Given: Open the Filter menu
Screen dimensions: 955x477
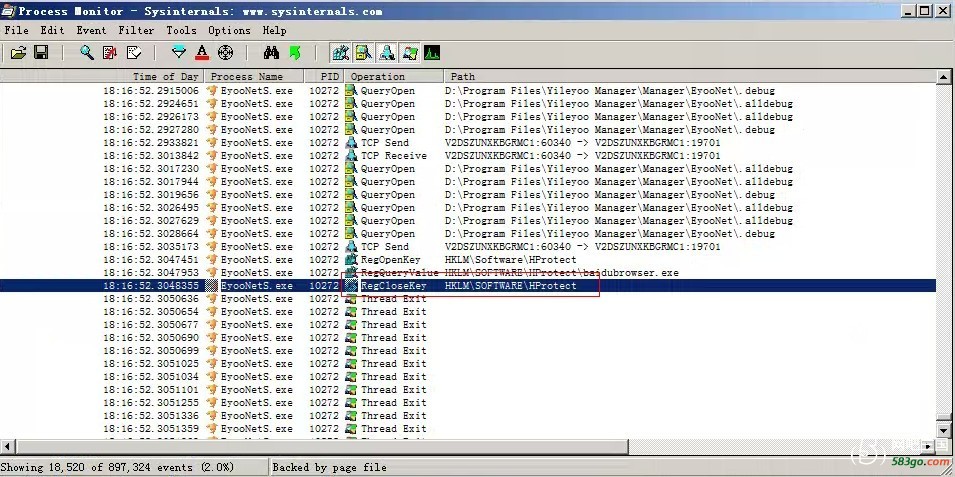Looking at the screenshot, I should click(x=136, y=30).
